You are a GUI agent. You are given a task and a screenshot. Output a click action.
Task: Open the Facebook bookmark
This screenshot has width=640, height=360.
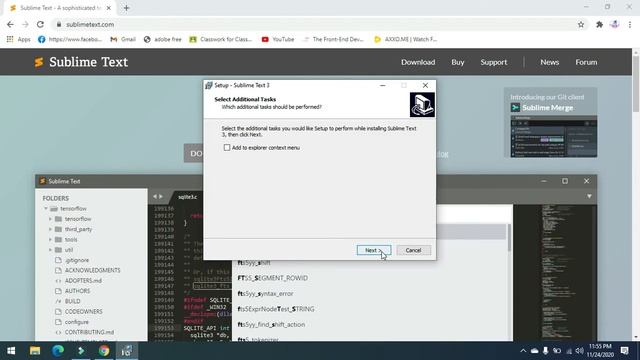(x=70, y=39)
